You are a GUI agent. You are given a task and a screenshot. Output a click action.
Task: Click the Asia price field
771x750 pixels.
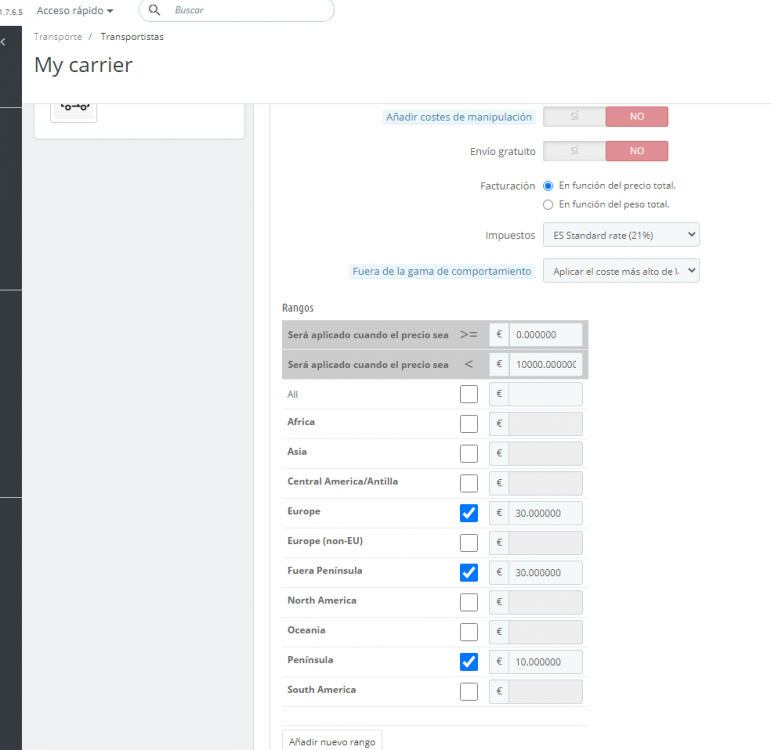[x=546, y=453]
